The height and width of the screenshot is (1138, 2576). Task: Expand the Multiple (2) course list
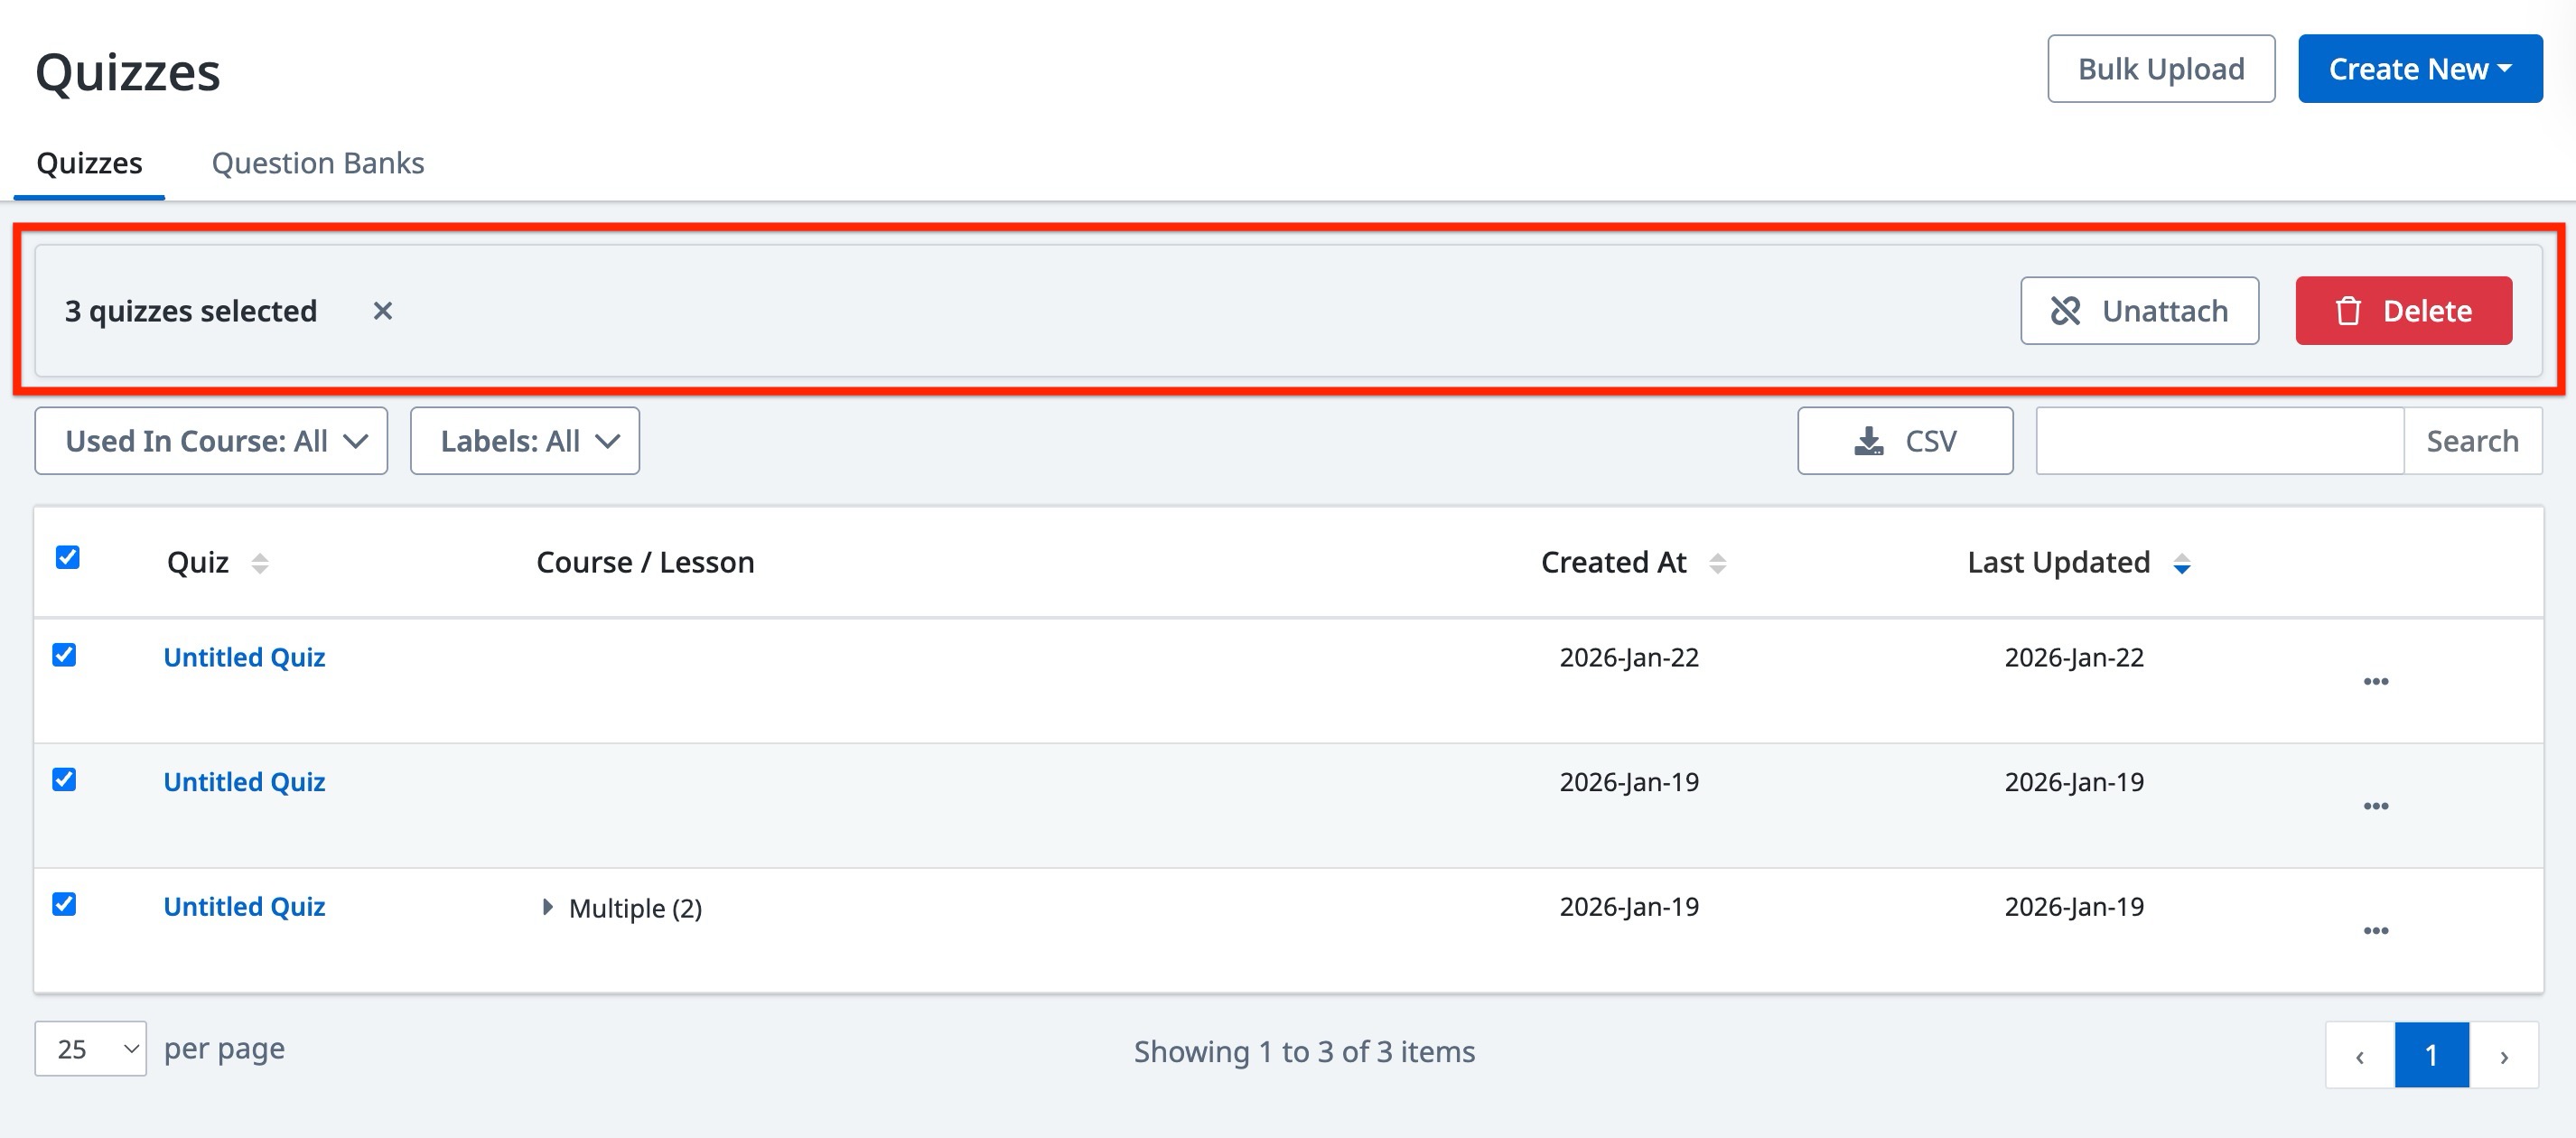pyautogui.click(x=547, y=907)
